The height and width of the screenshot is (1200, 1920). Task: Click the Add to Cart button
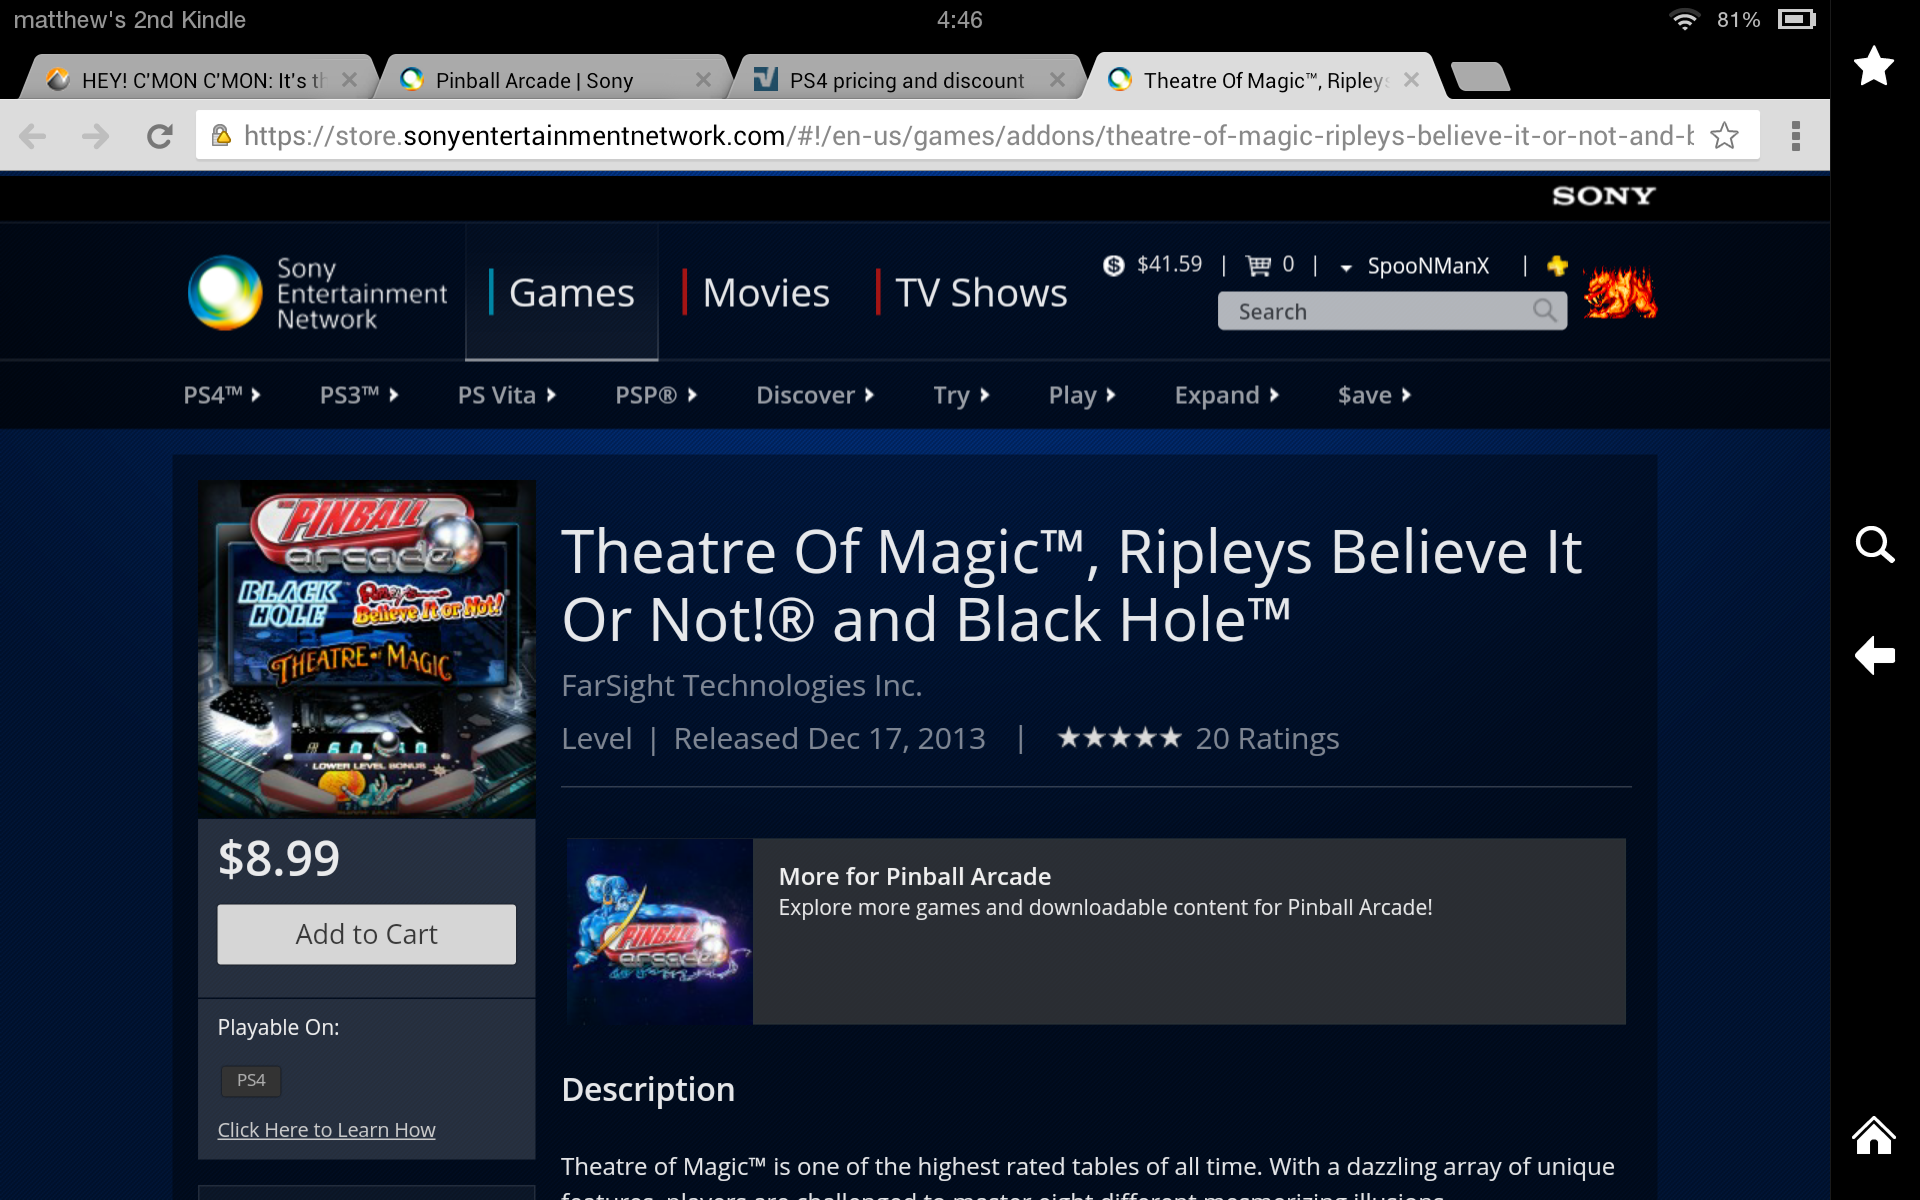(366, 934)
